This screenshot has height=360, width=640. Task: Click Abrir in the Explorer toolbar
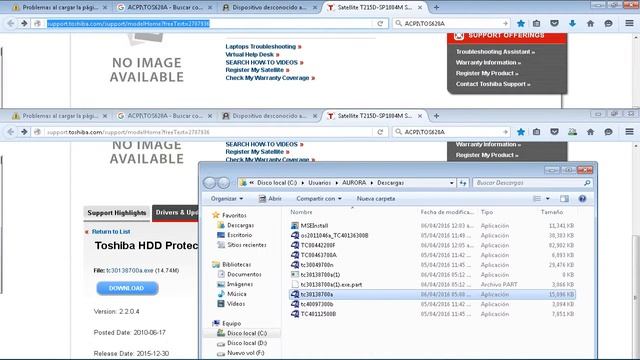click(270, 199)
